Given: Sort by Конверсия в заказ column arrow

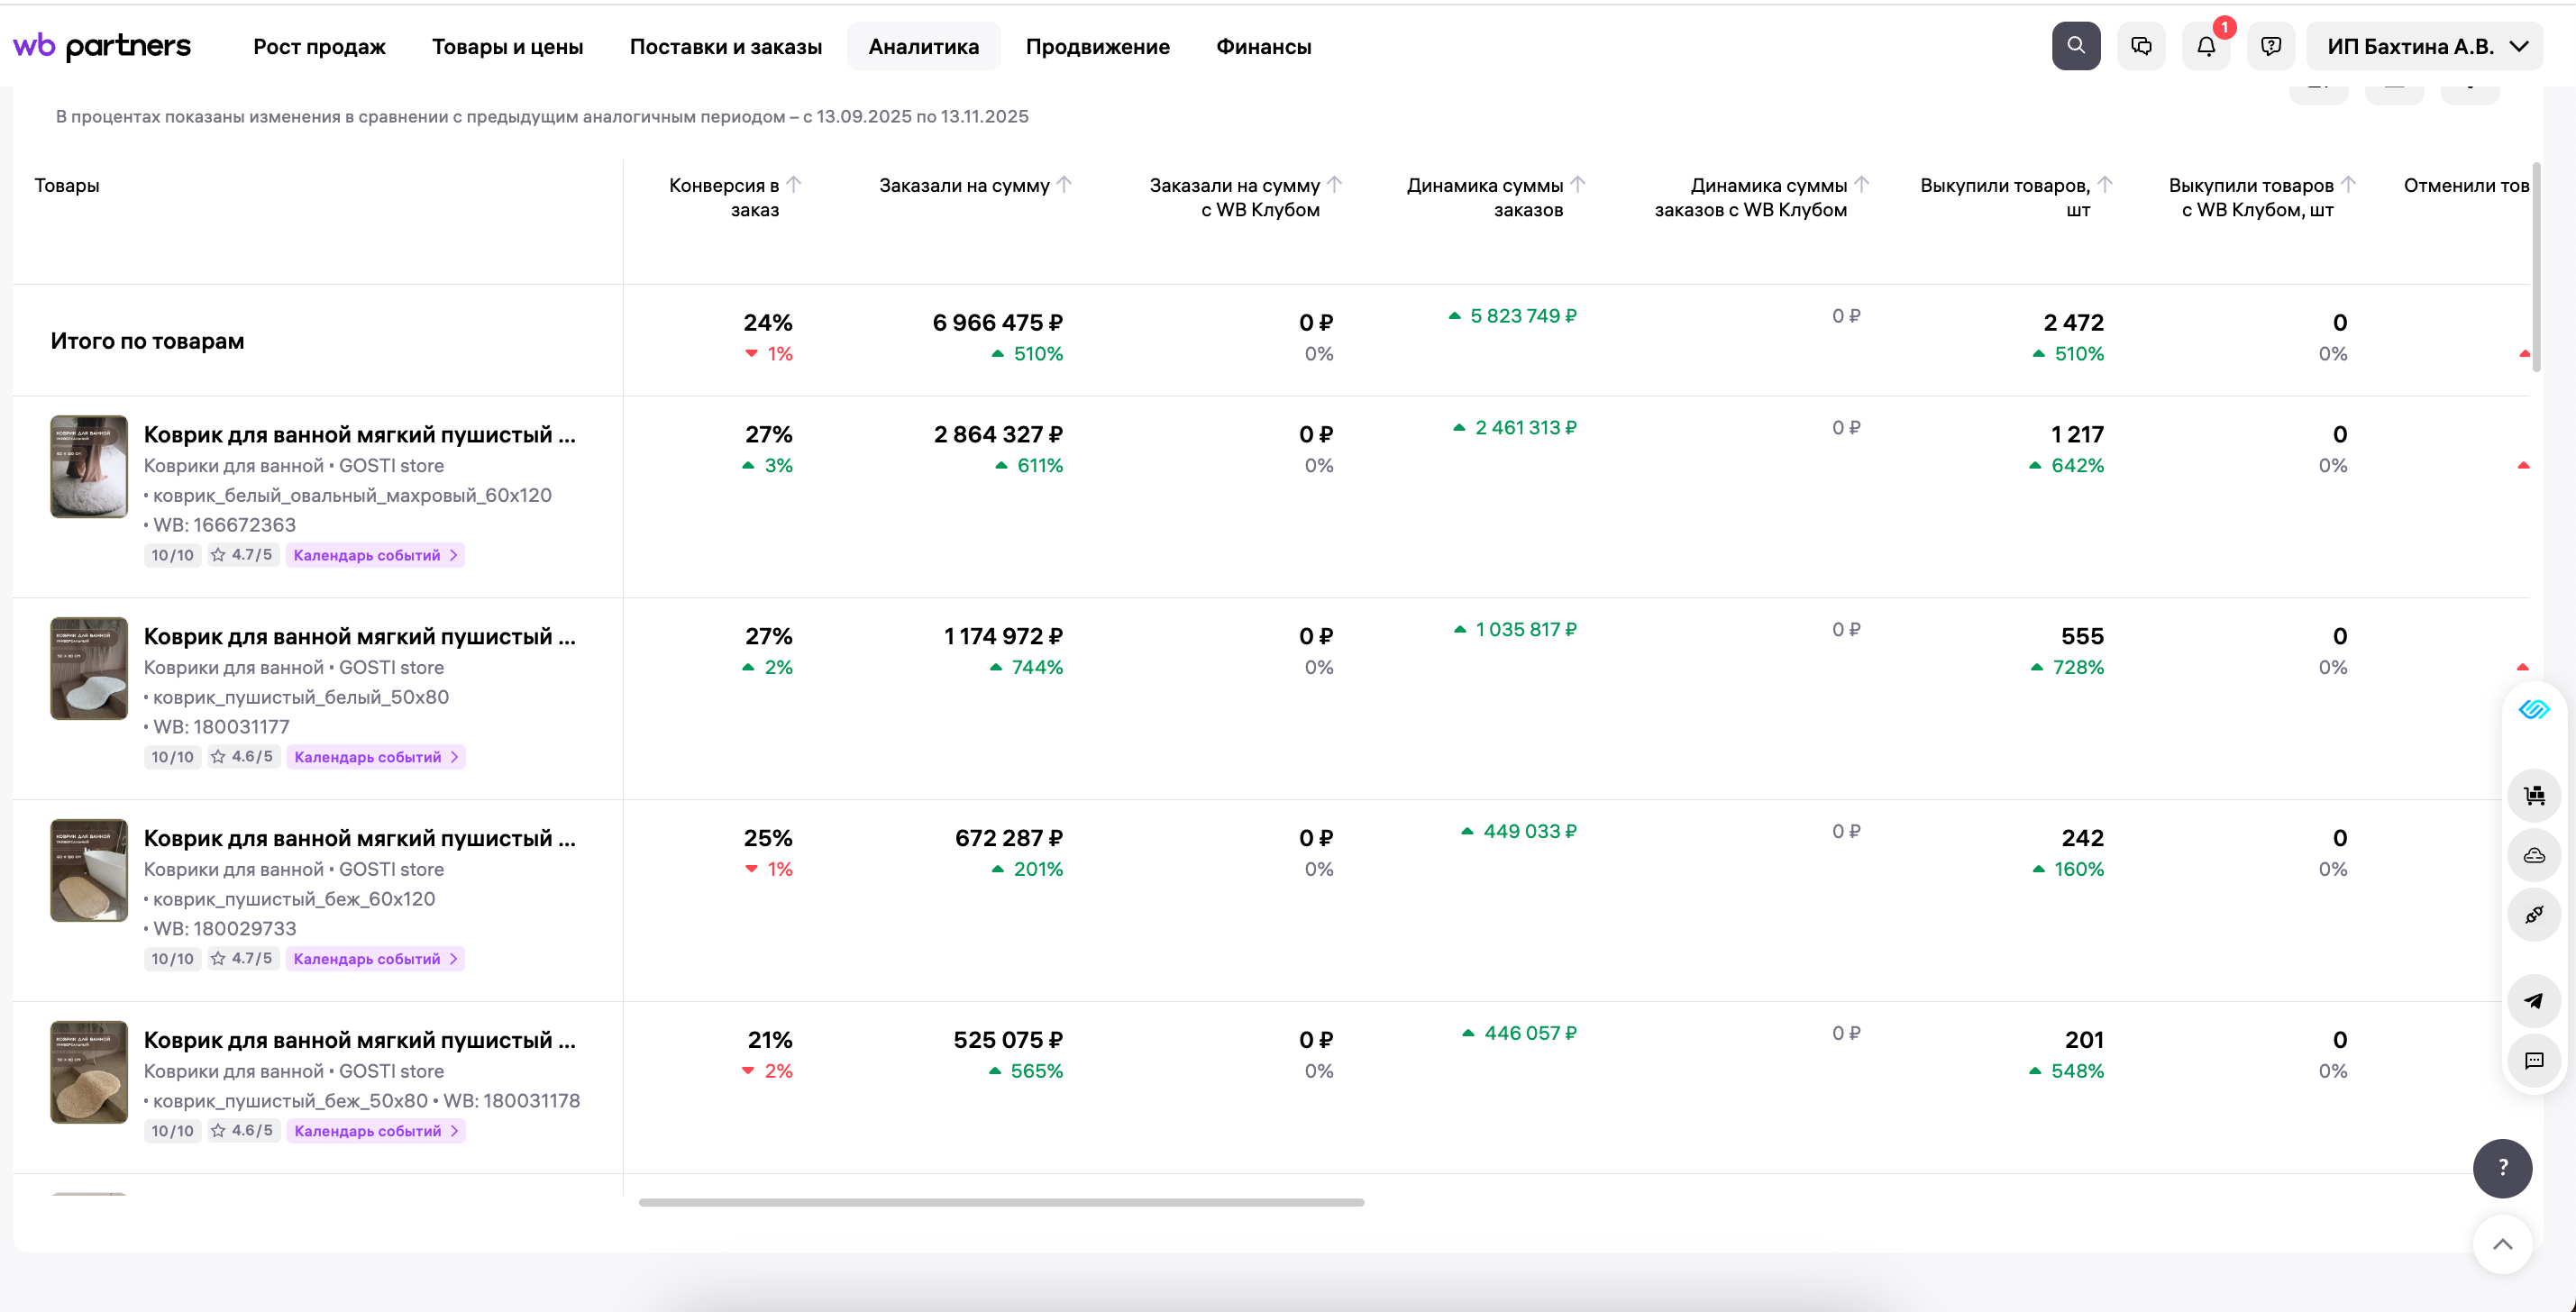Looking at the screenshot, I should 794,184.
